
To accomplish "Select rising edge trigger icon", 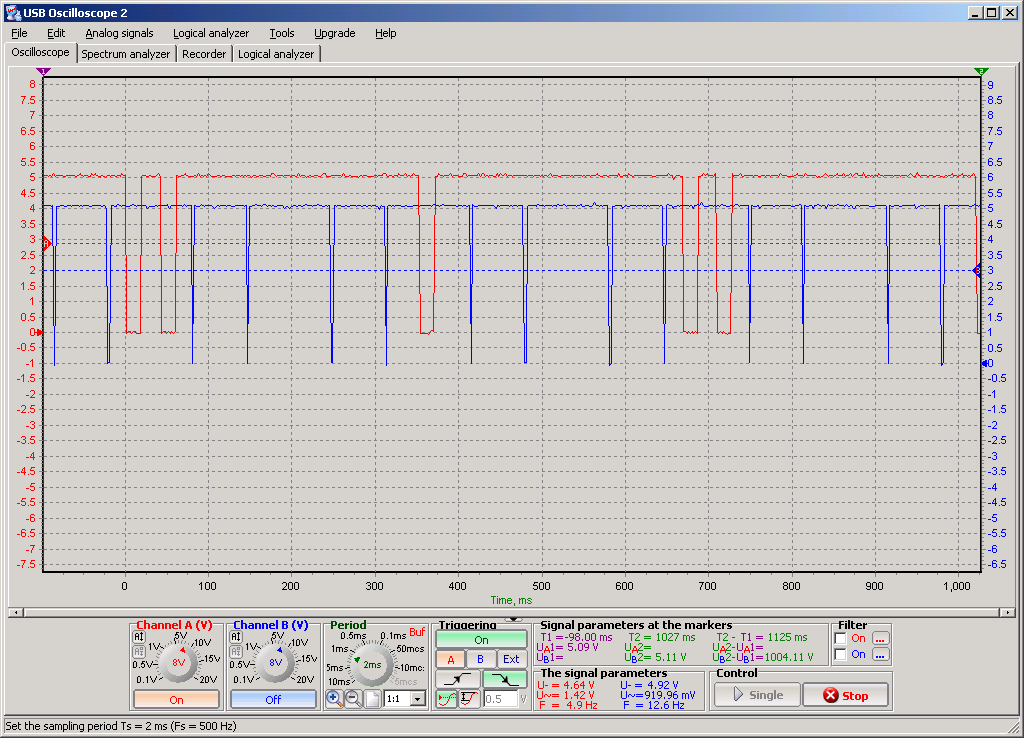I will pos(458,679).
